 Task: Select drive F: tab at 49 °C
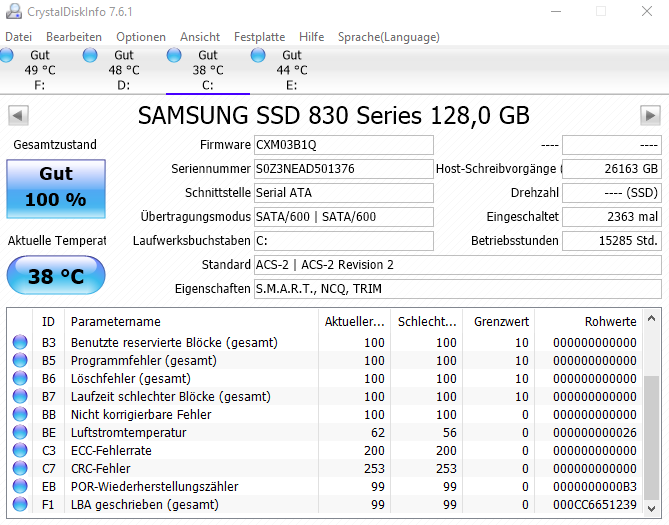[41, 70]
